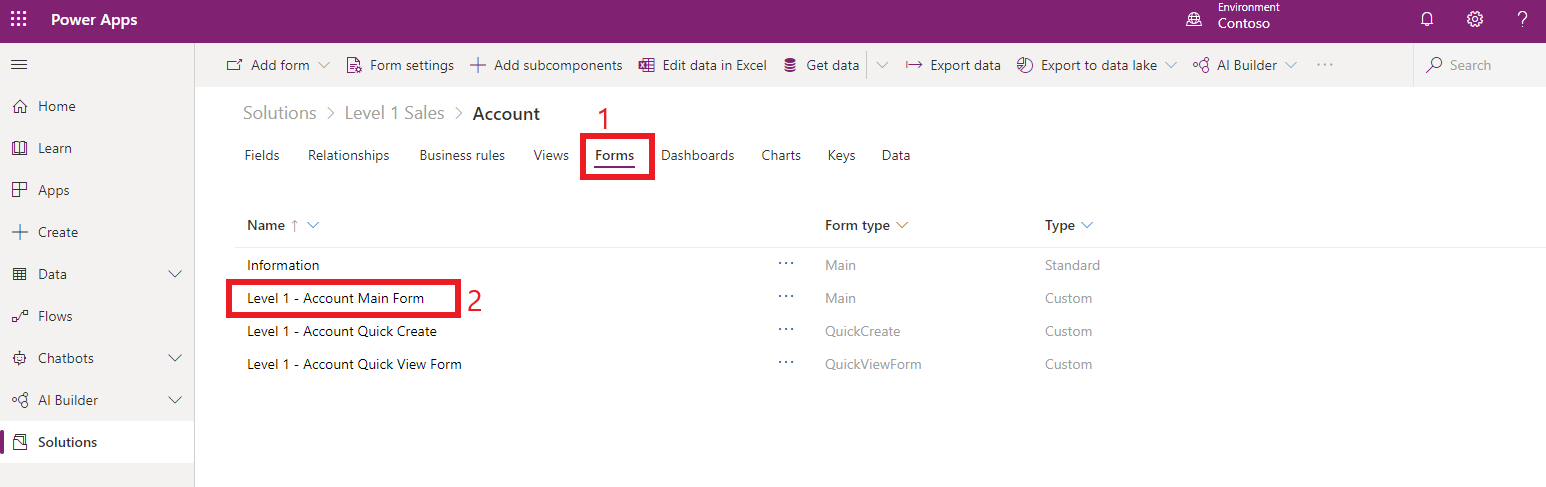Viewport: 1546px width, 487px height.
Task: Open more options for Quick View Form
Action: tap(786, 362)
